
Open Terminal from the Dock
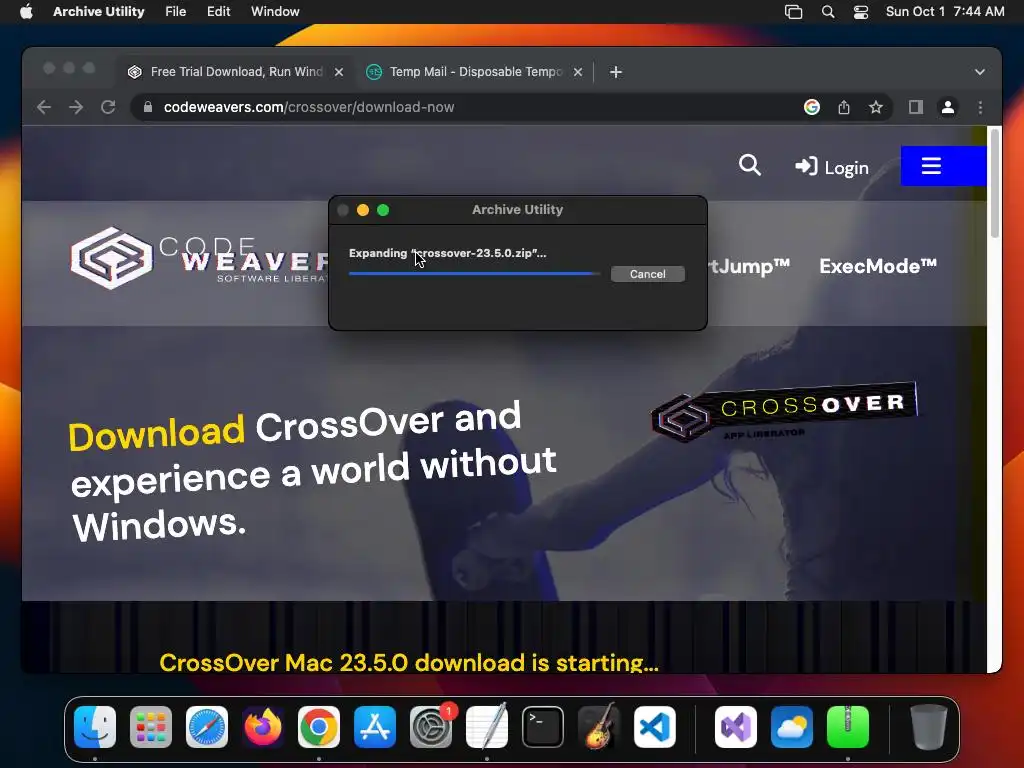[x=543, y=727]
